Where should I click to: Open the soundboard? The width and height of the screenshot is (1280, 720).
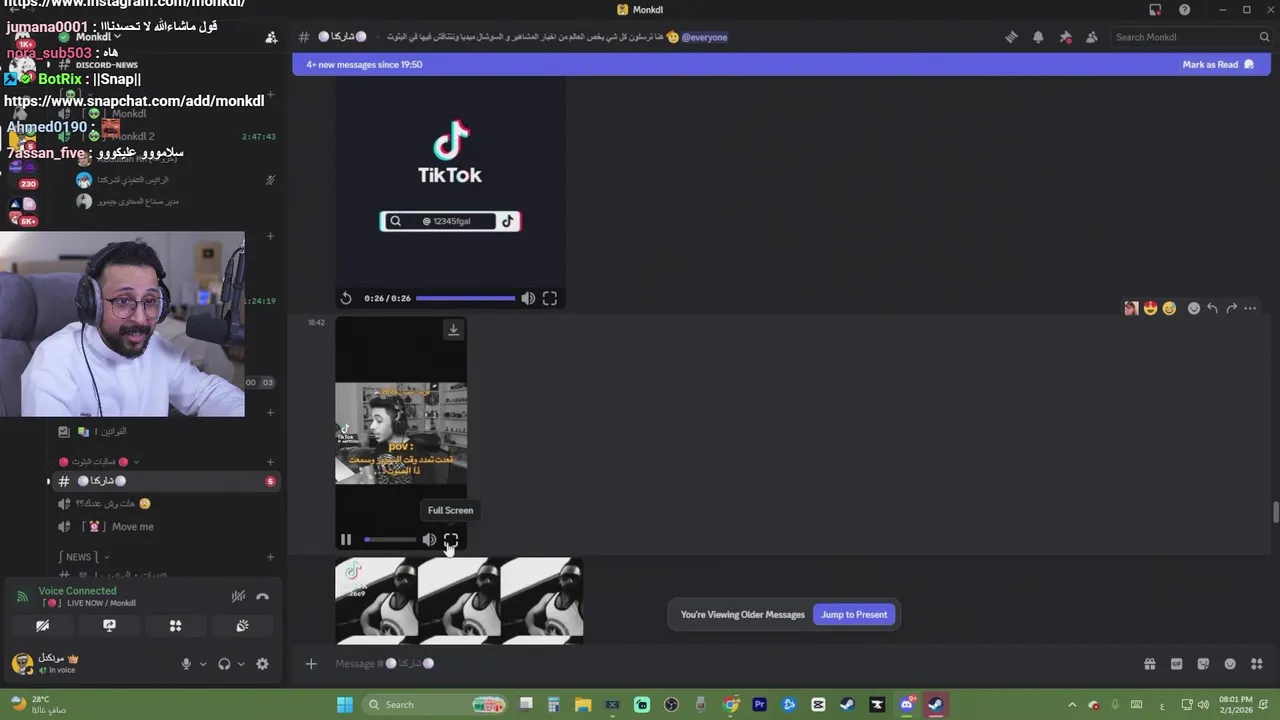pyautogui.click(x=242, y=626)
